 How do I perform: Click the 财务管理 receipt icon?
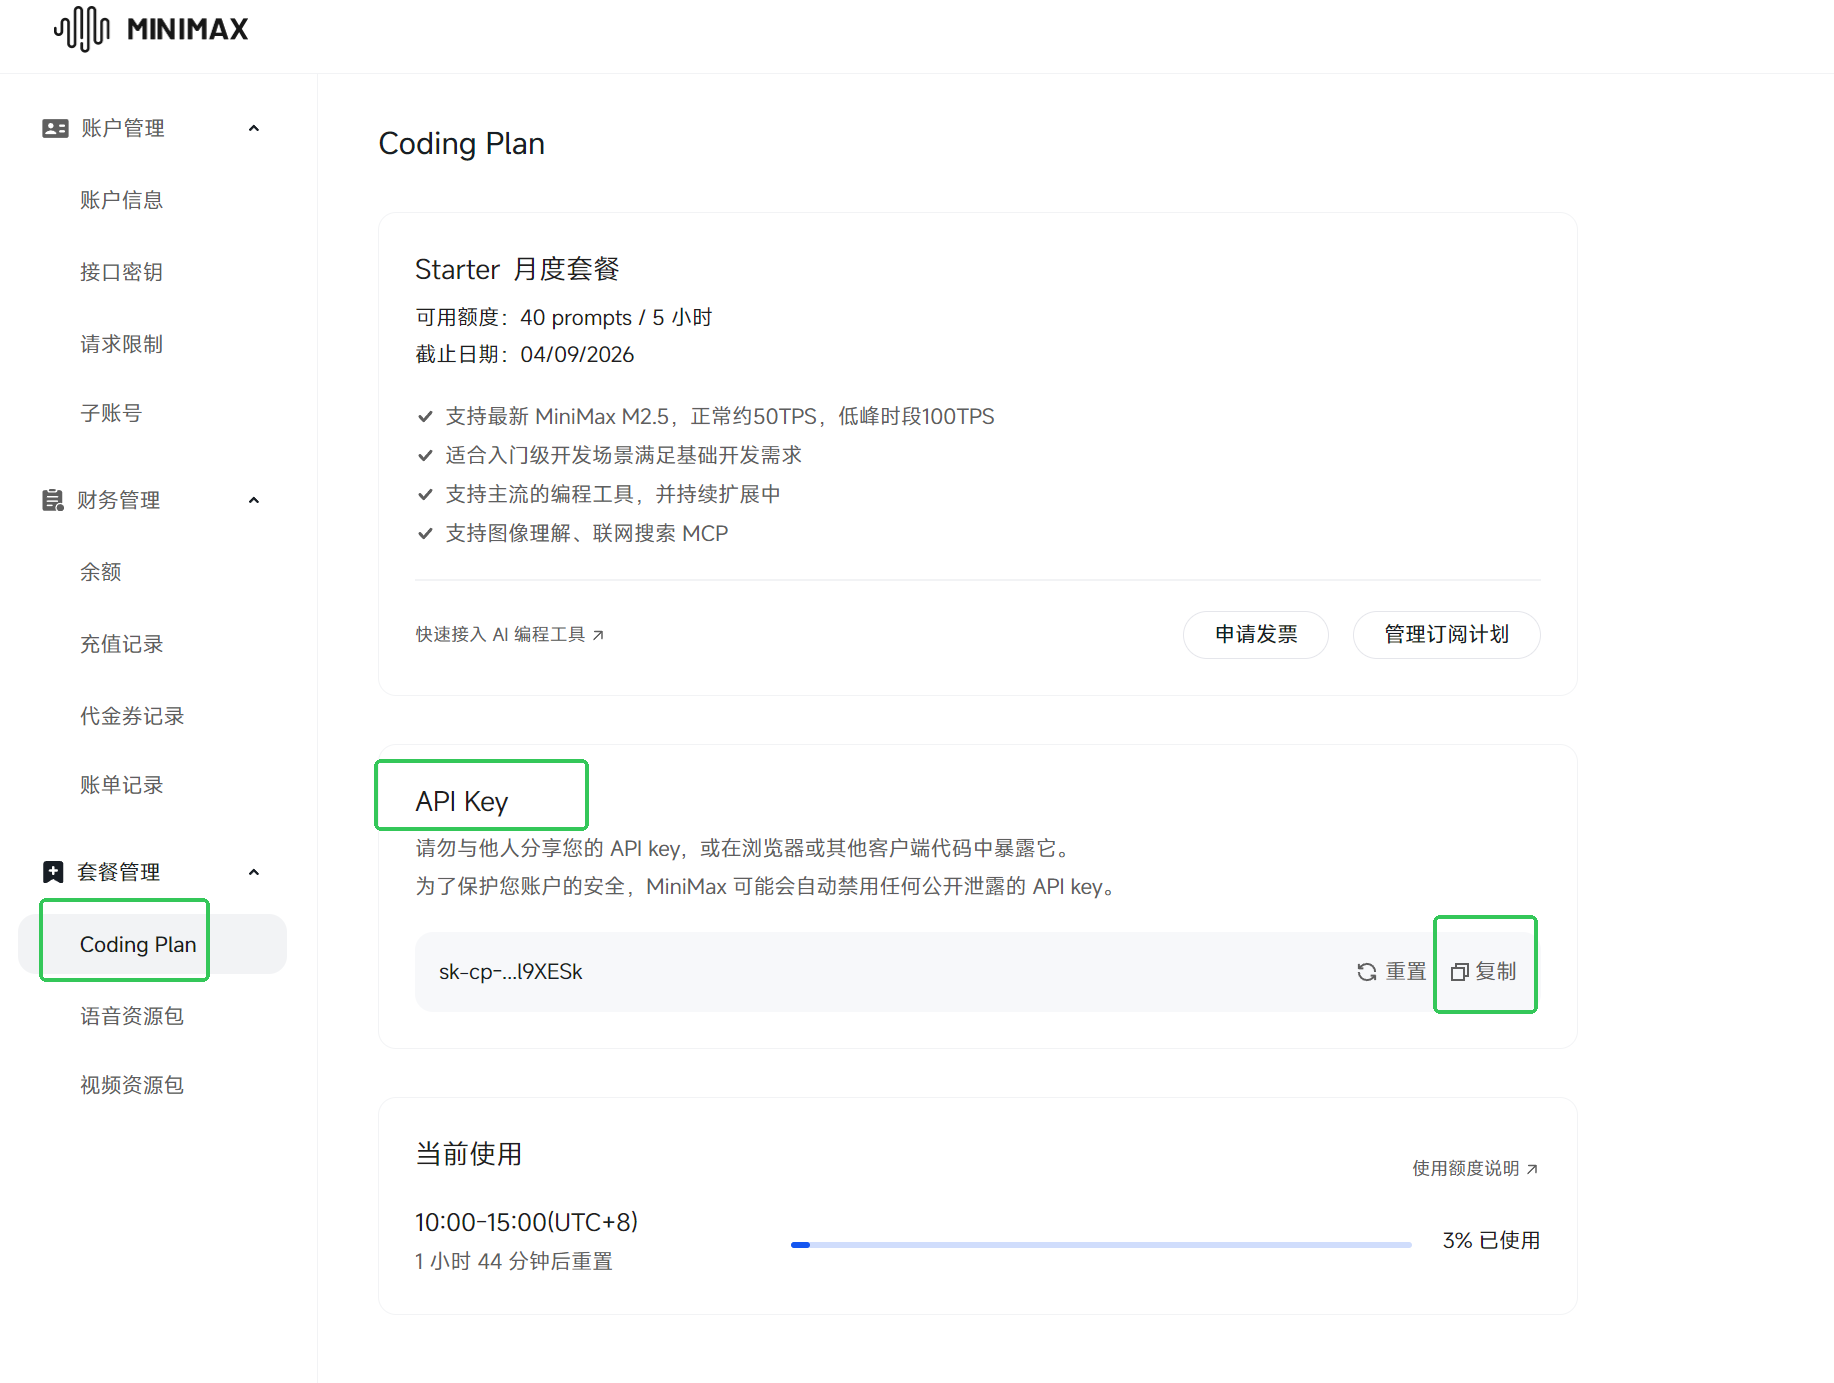click(53, 500)
